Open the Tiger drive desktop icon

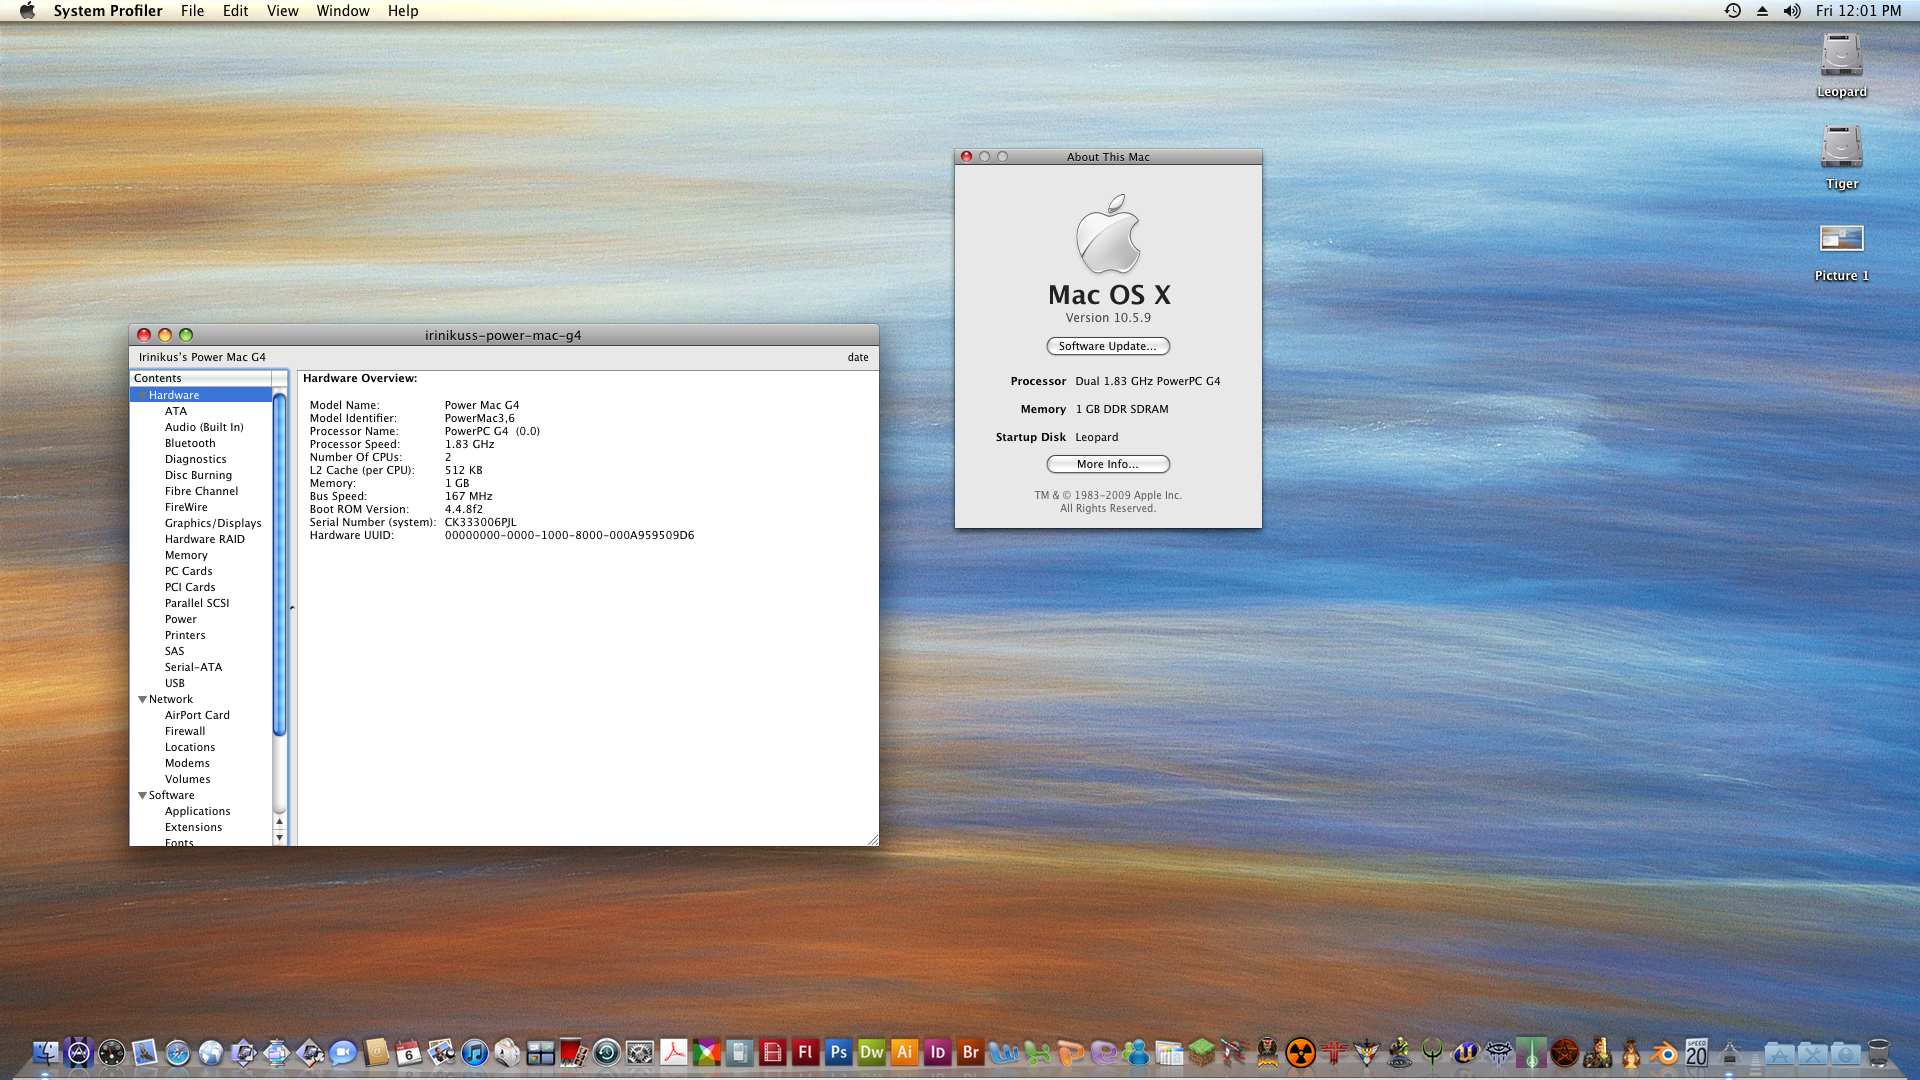1841,148
